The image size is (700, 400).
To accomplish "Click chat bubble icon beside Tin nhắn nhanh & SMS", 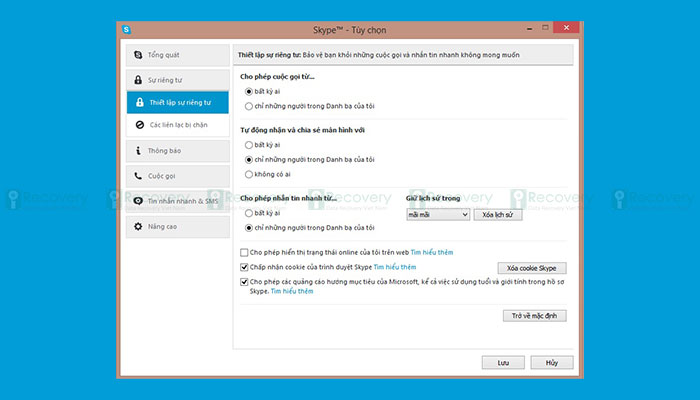I will 138,201.
